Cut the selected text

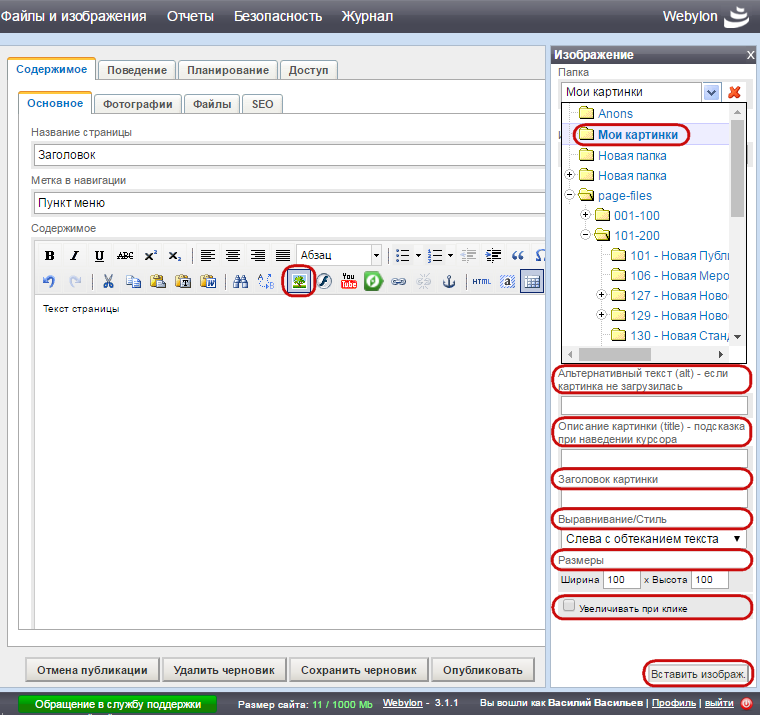(x=108, y=281)
